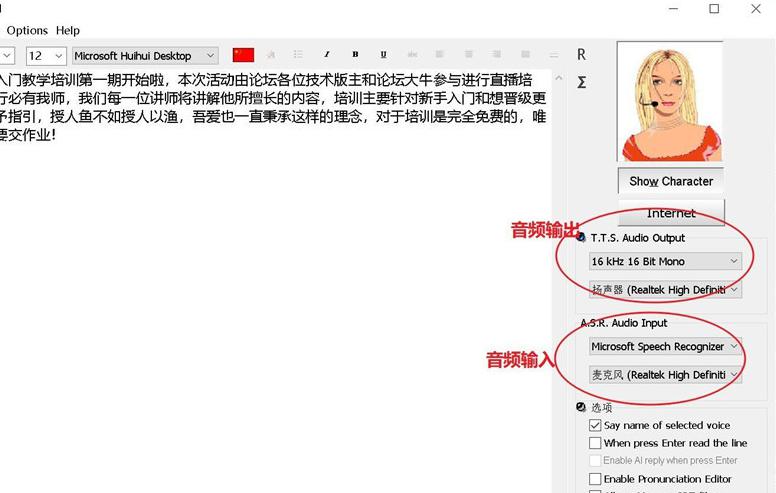Toggle bold text formatting
The width and height of the screenshot is (776, 493).
pos(355,55)
